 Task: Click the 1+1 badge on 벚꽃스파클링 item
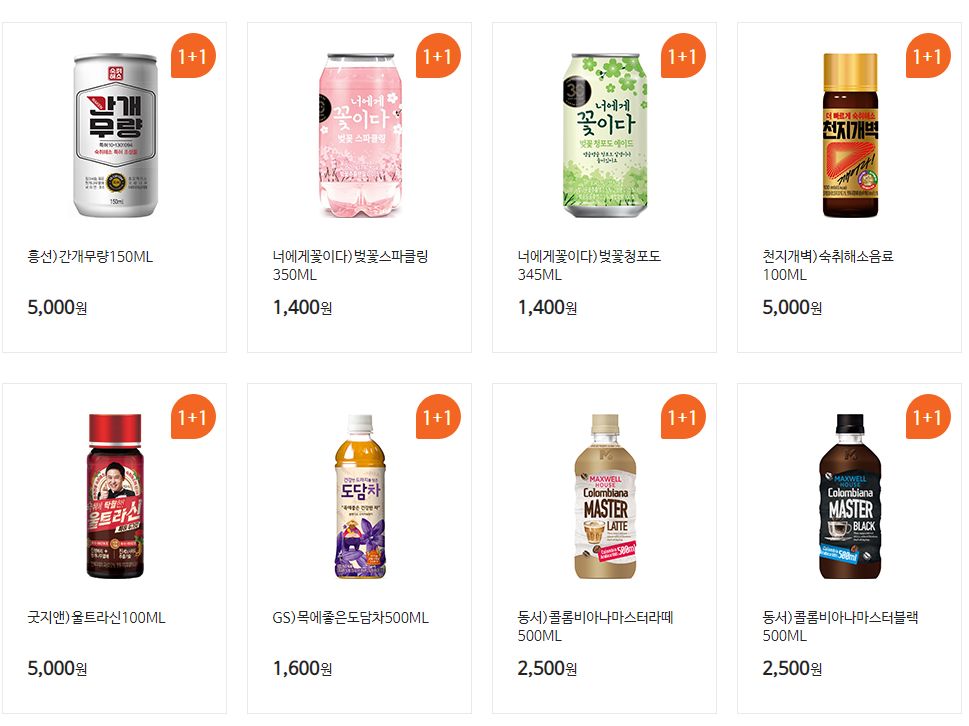click(438, 56)
